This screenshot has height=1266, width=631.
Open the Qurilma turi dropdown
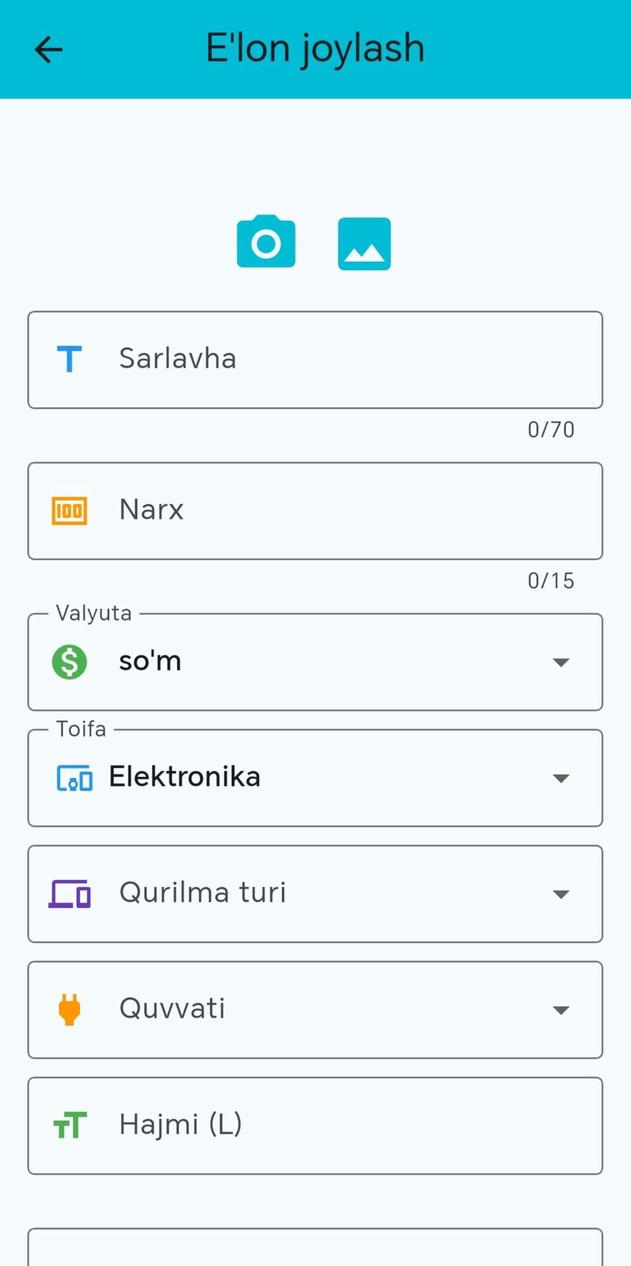[x=561, y=893]
